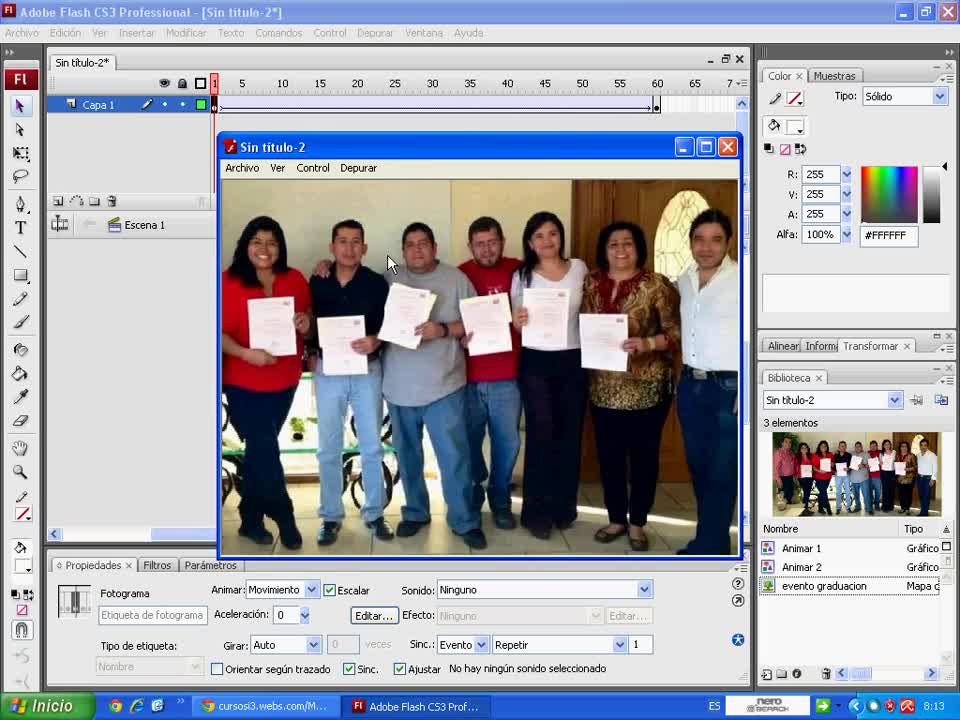Open the Sinc. Evento dropdown
960x720 pixels.
coord(481,645)
